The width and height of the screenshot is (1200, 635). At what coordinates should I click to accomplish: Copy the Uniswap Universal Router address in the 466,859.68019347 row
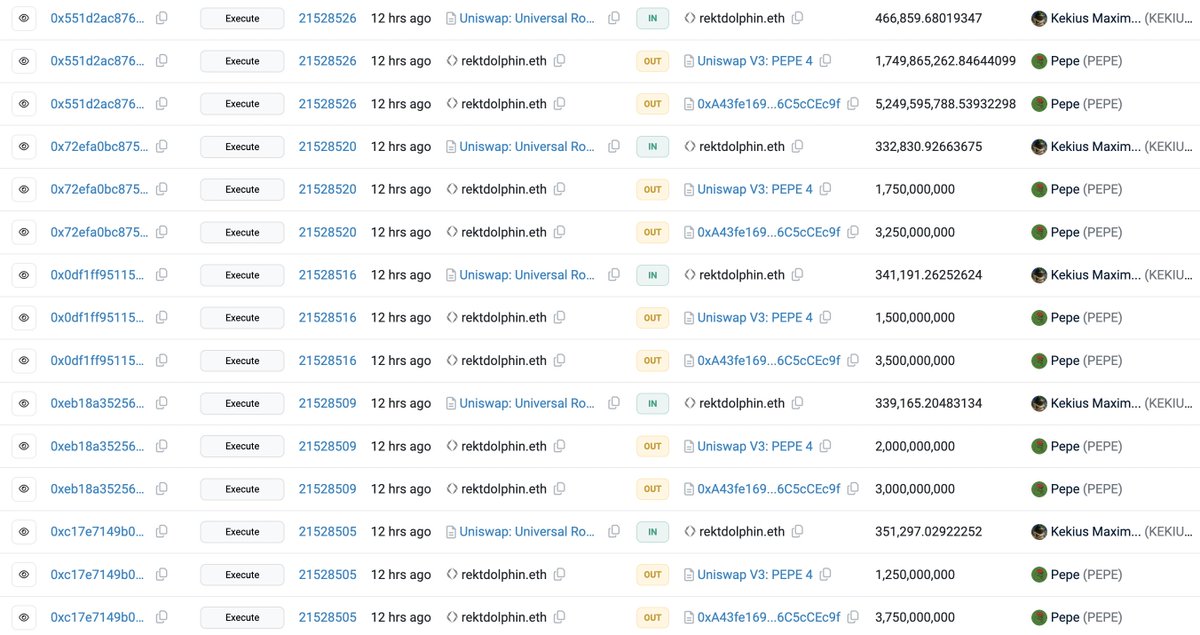click(614, 18)
